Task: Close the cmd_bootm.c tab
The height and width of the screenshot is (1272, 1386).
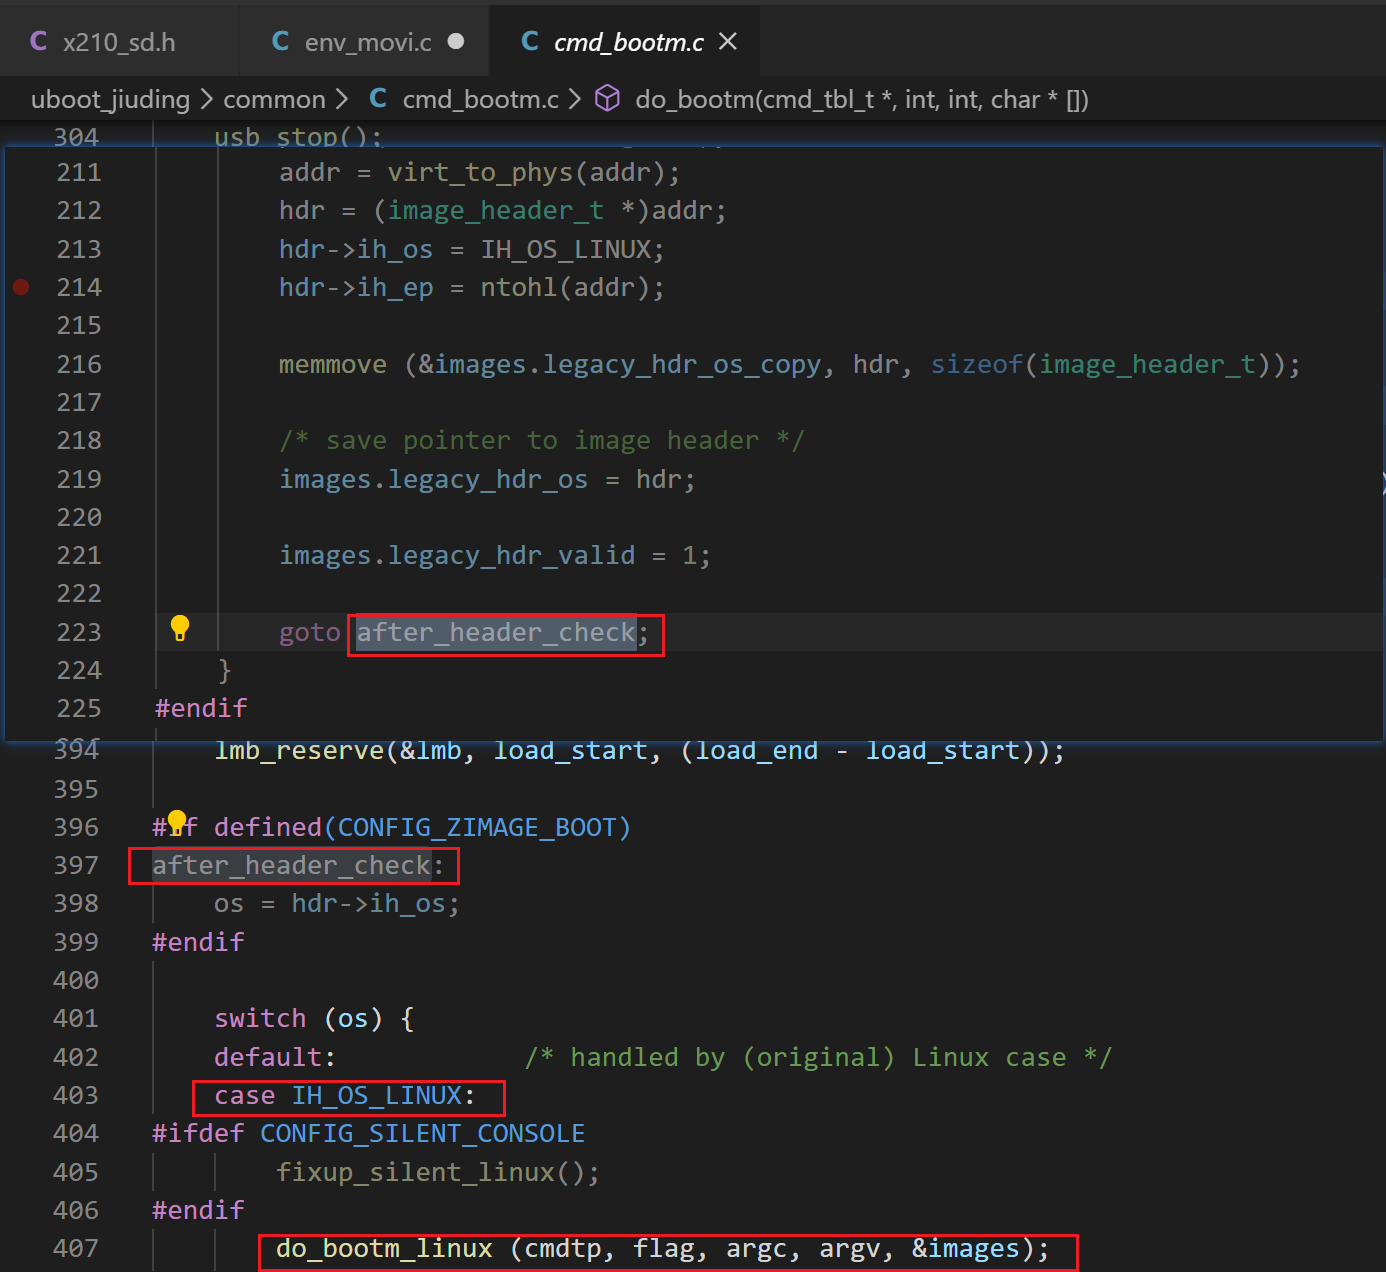Action: (728, 42)
